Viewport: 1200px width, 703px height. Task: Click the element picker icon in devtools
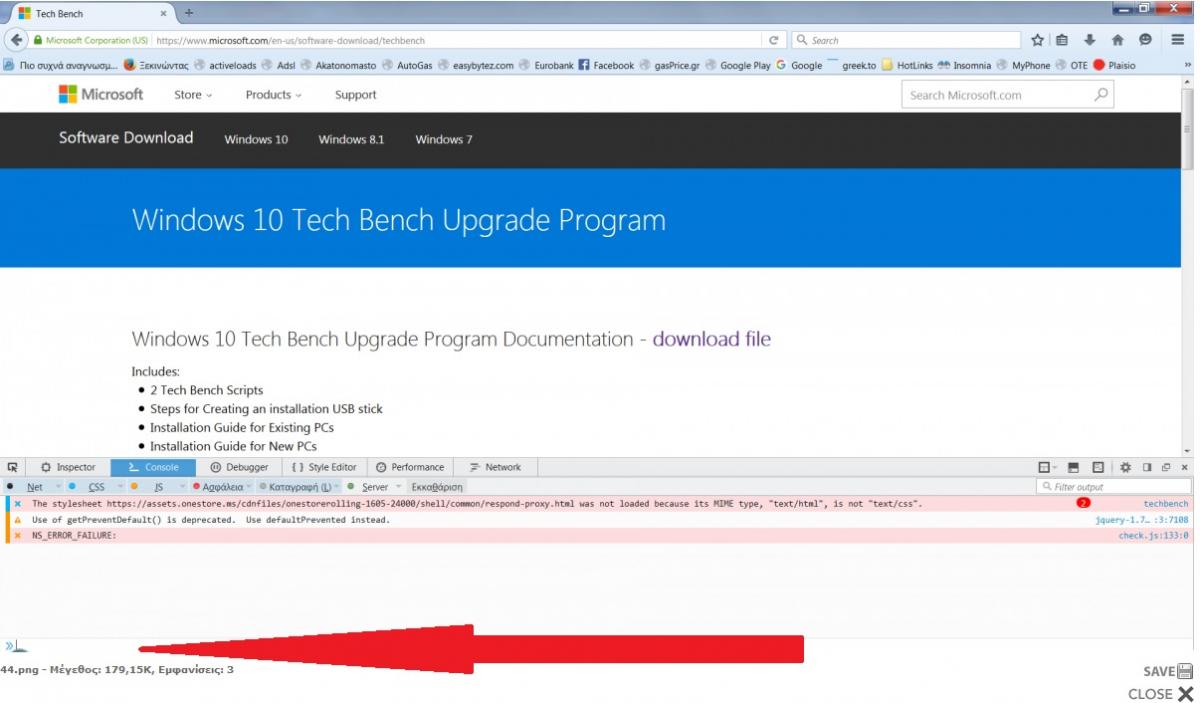click(12, 467)
